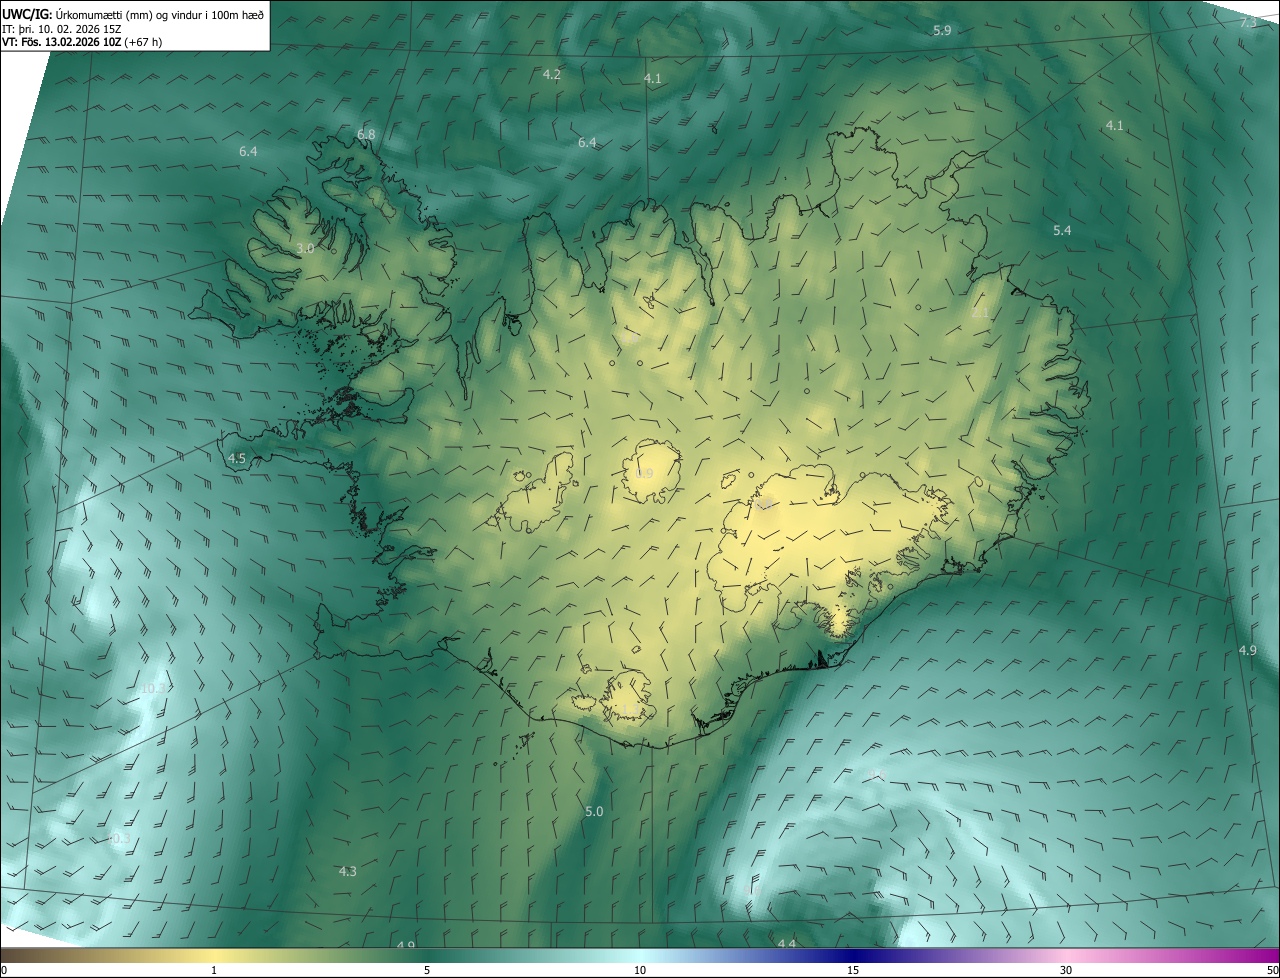Click the 2.1 value label in east Iceland
The height and width of the screenshot is (978, 1280).
pyautogui.click(x=980, y=313)
